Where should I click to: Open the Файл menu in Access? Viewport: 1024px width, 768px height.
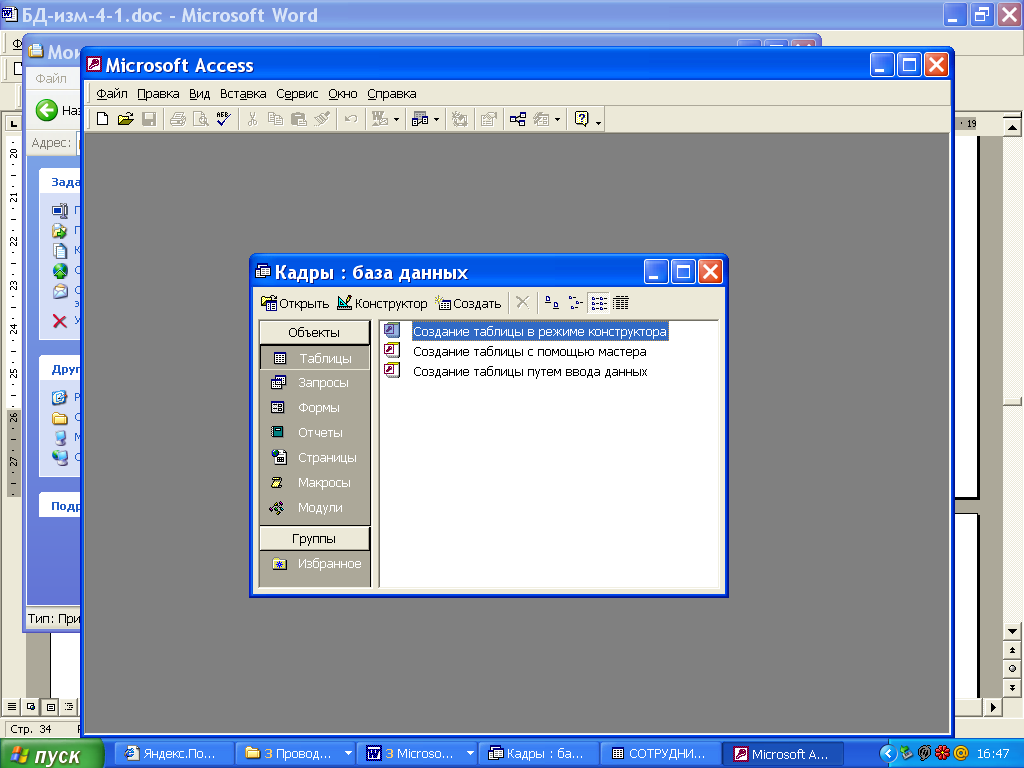112,93
